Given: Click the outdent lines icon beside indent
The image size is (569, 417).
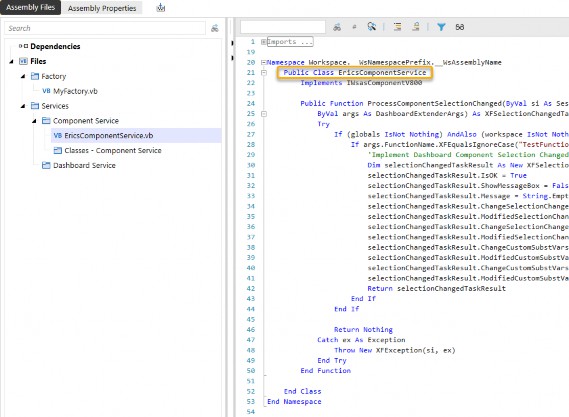Looking at the screenshot, I should pos(416,26).
